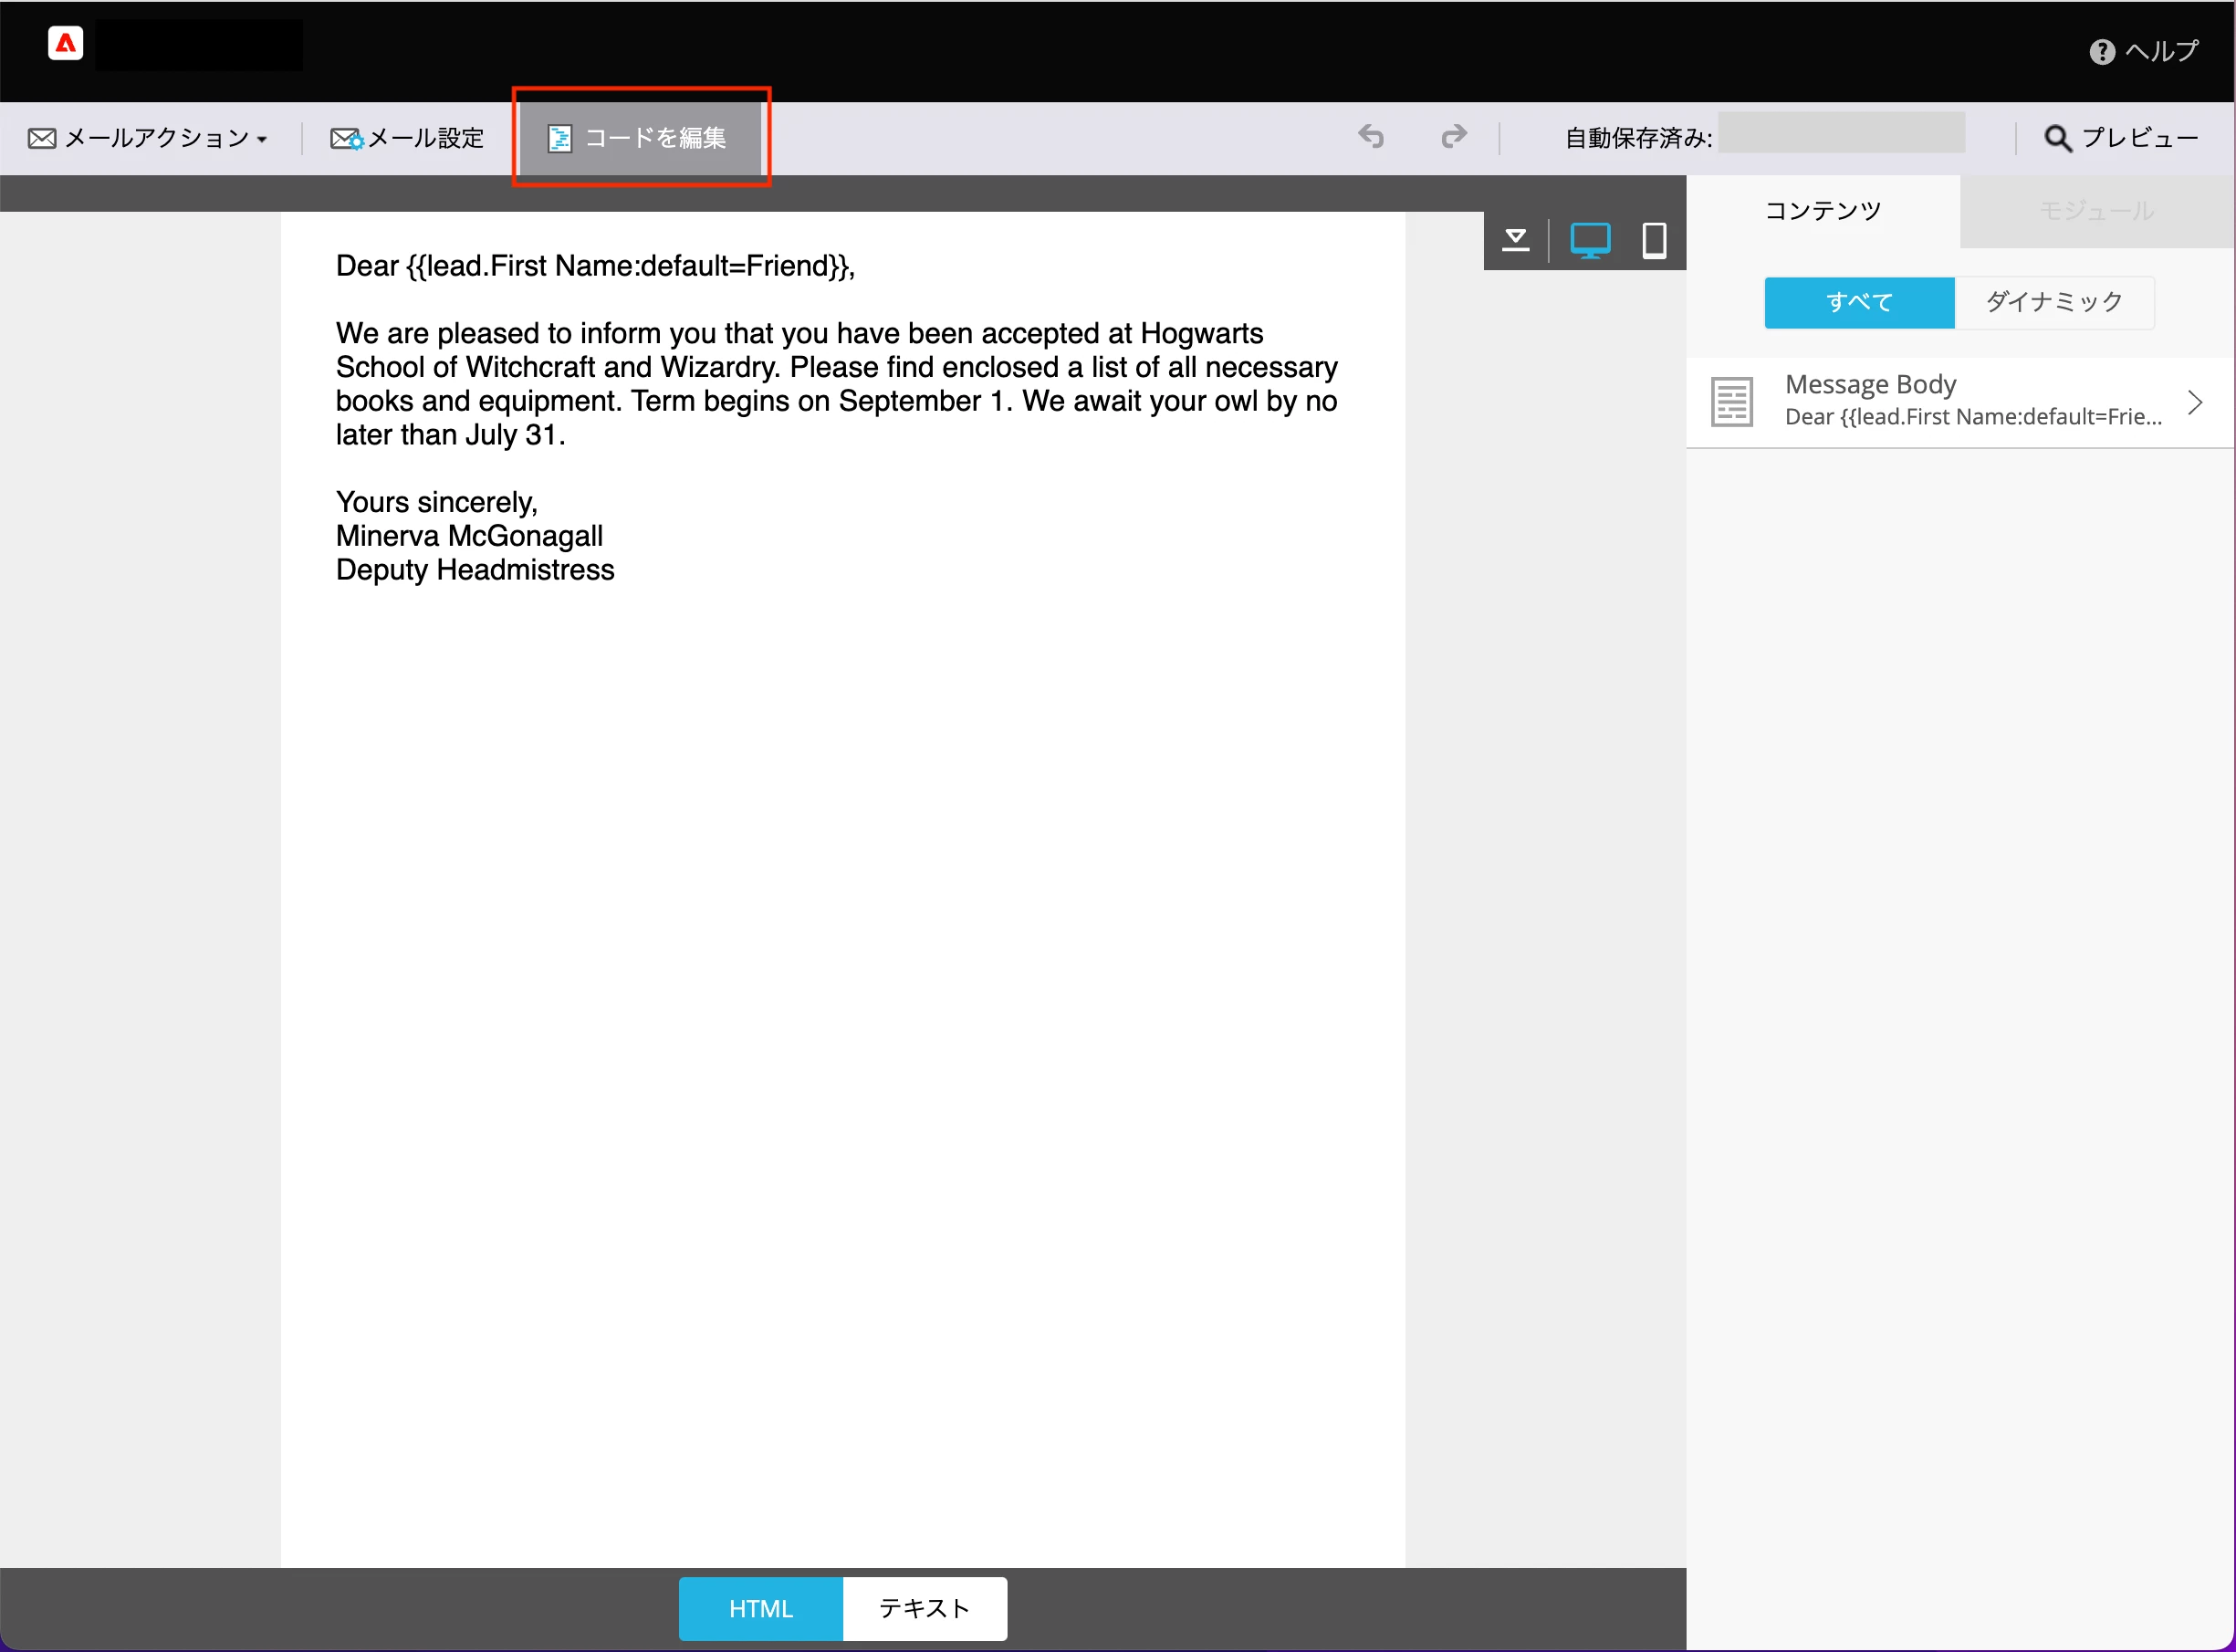Click the collapse-down arrow icon

pos(1516,240)
